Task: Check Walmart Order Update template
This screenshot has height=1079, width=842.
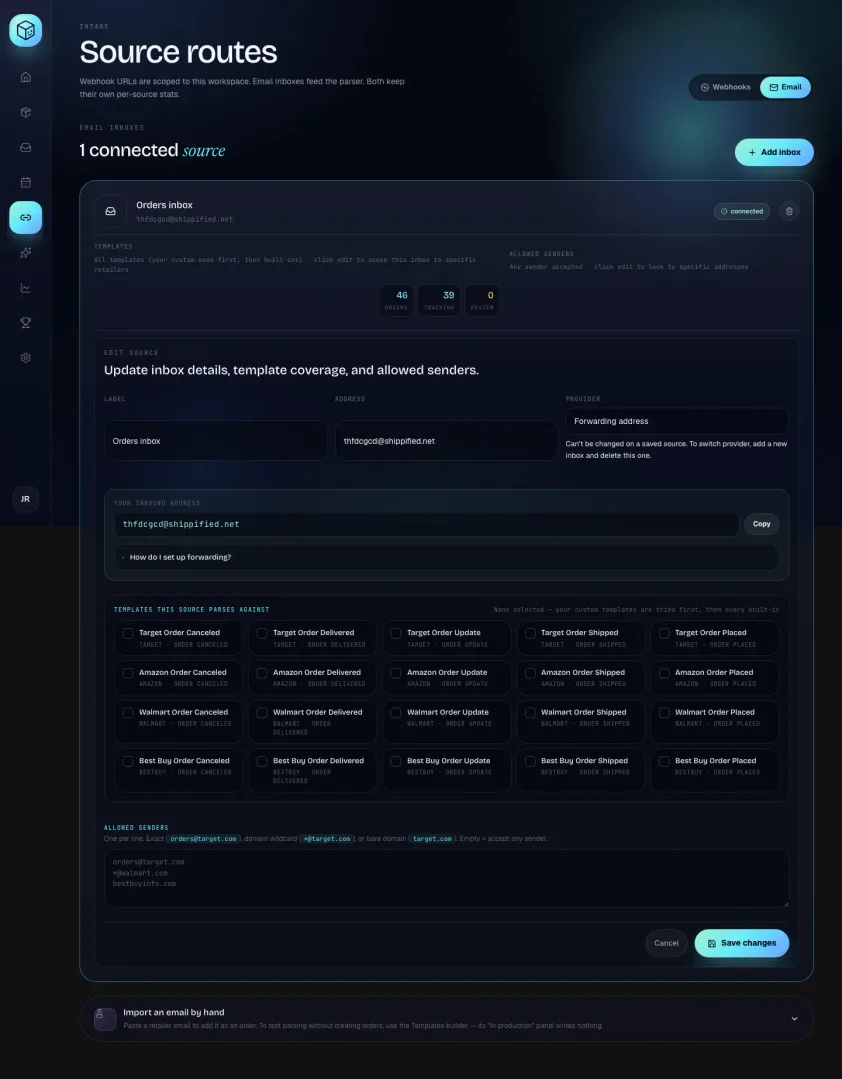Action: point(396,713)
